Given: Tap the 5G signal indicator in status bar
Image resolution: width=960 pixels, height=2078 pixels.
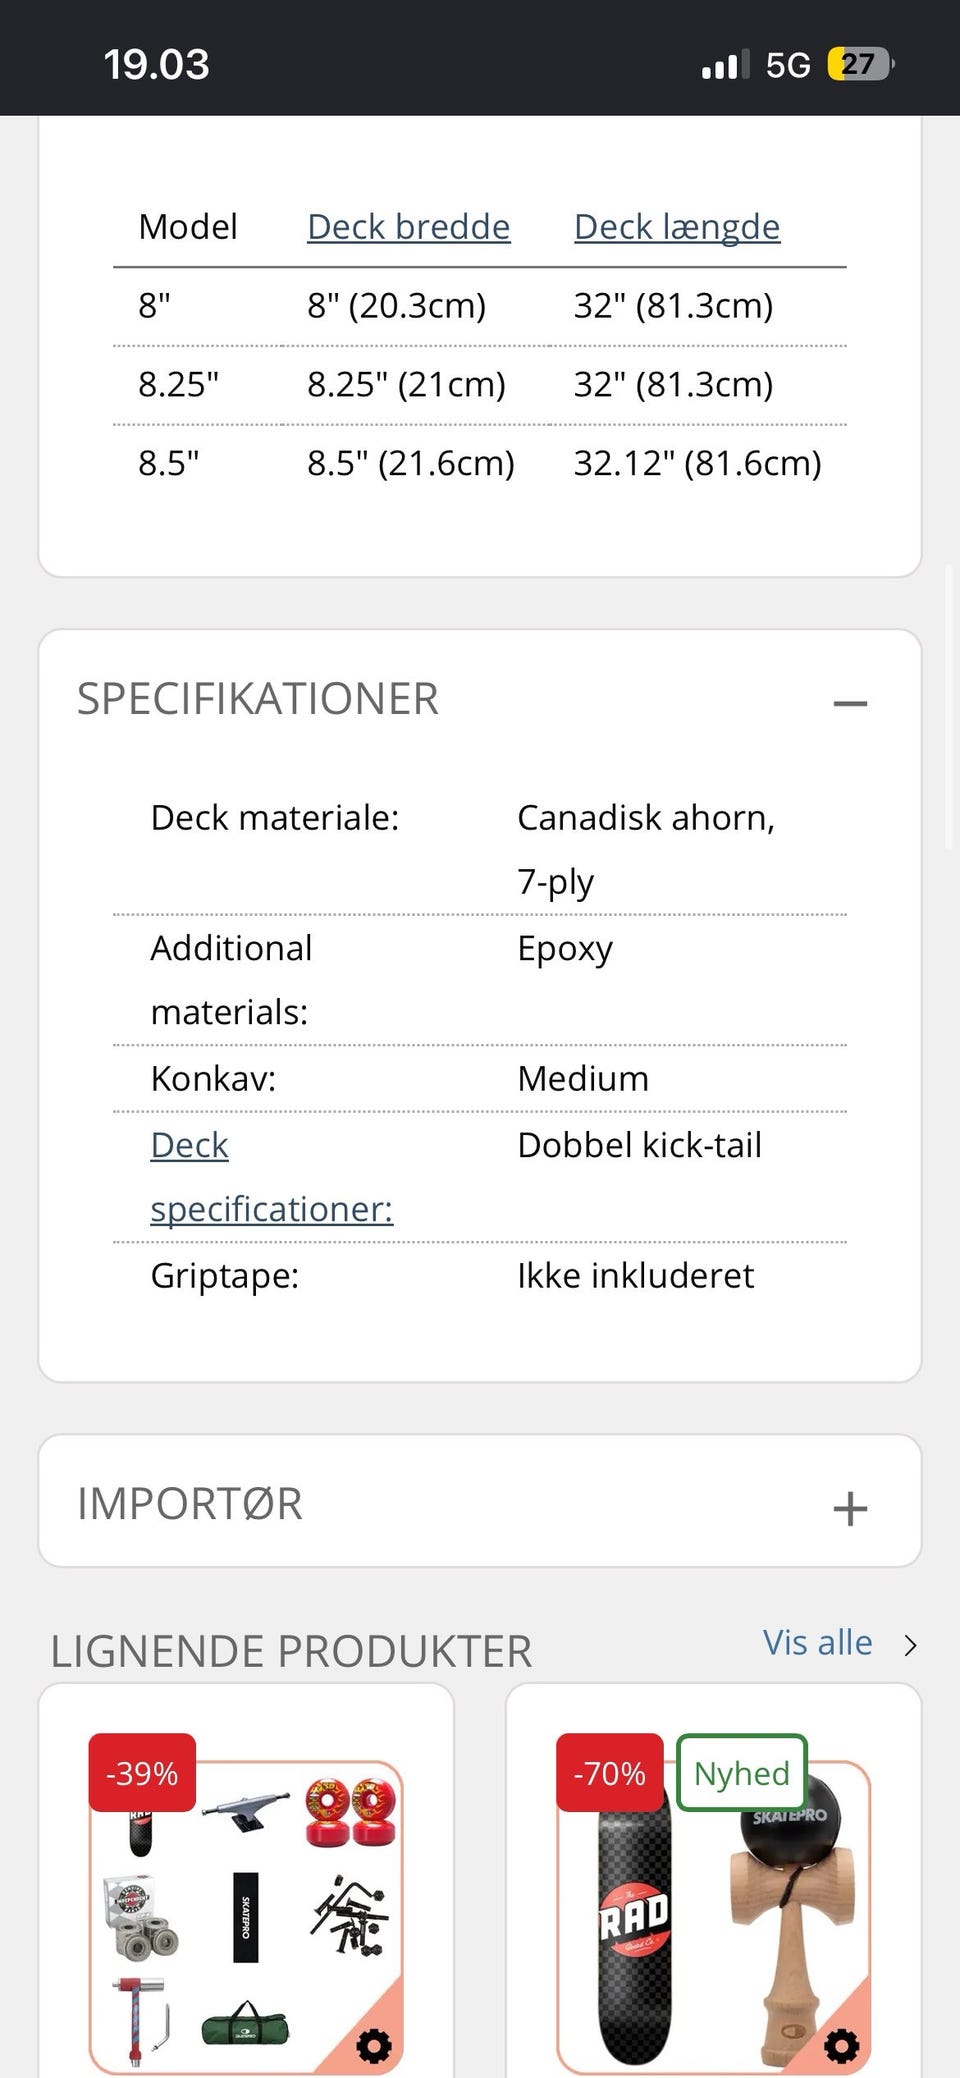Looking at the screenshot, I should [x=788, y=65].
